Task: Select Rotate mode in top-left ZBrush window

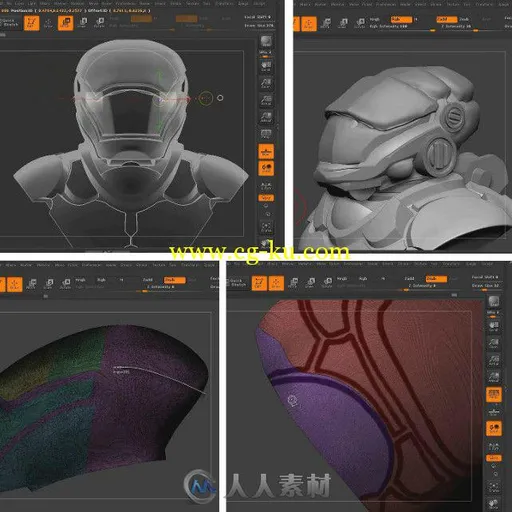Action: [x=99, y=23]
